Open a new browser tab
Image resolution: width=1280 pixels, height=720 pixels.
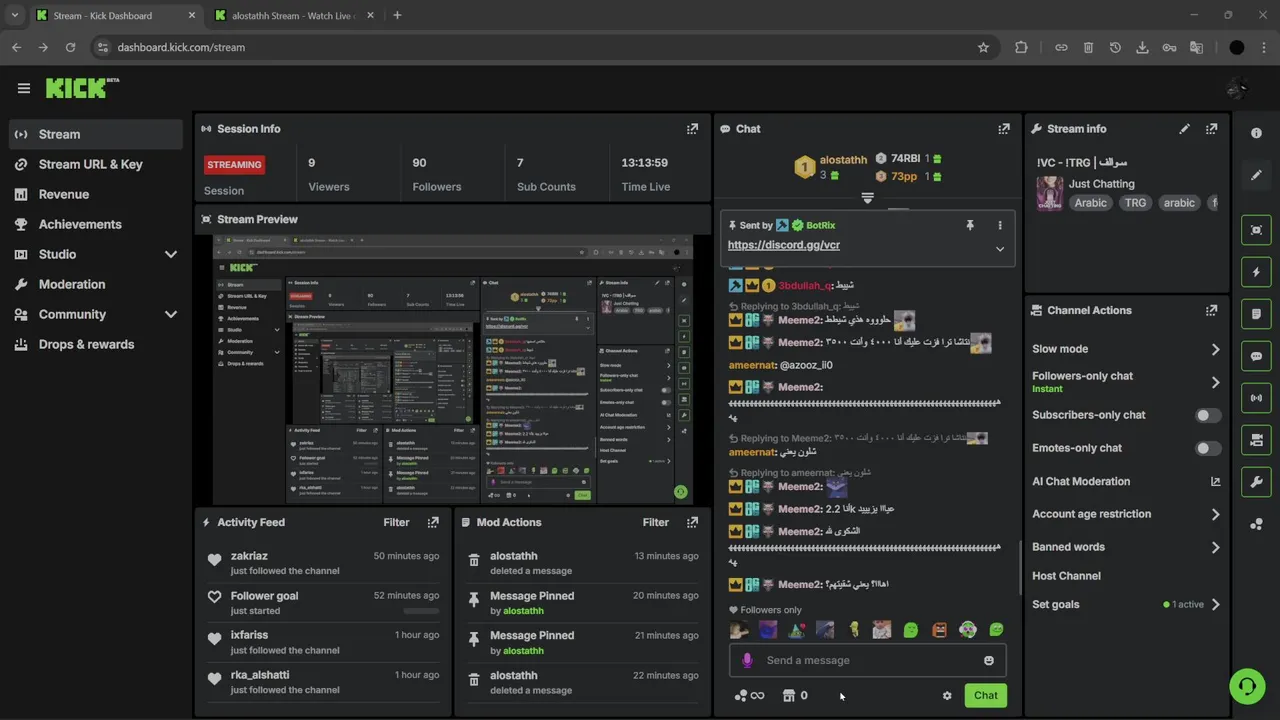coord(397,15)
